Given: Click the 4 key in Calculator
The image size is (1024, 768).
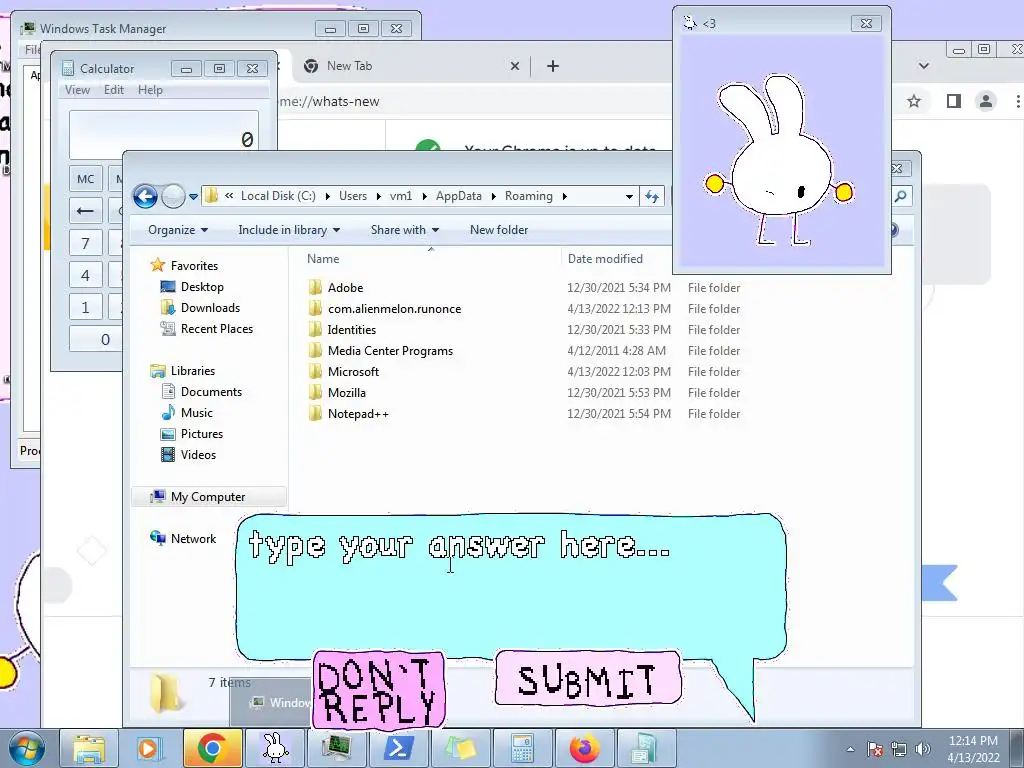Looking at the screenshot, I should [x=86, y=275].
